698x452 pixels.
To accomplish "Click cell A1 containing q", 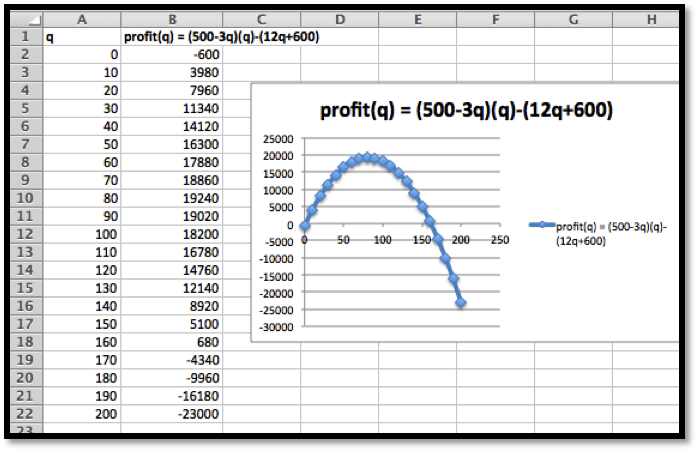I will tap(81, 37).
